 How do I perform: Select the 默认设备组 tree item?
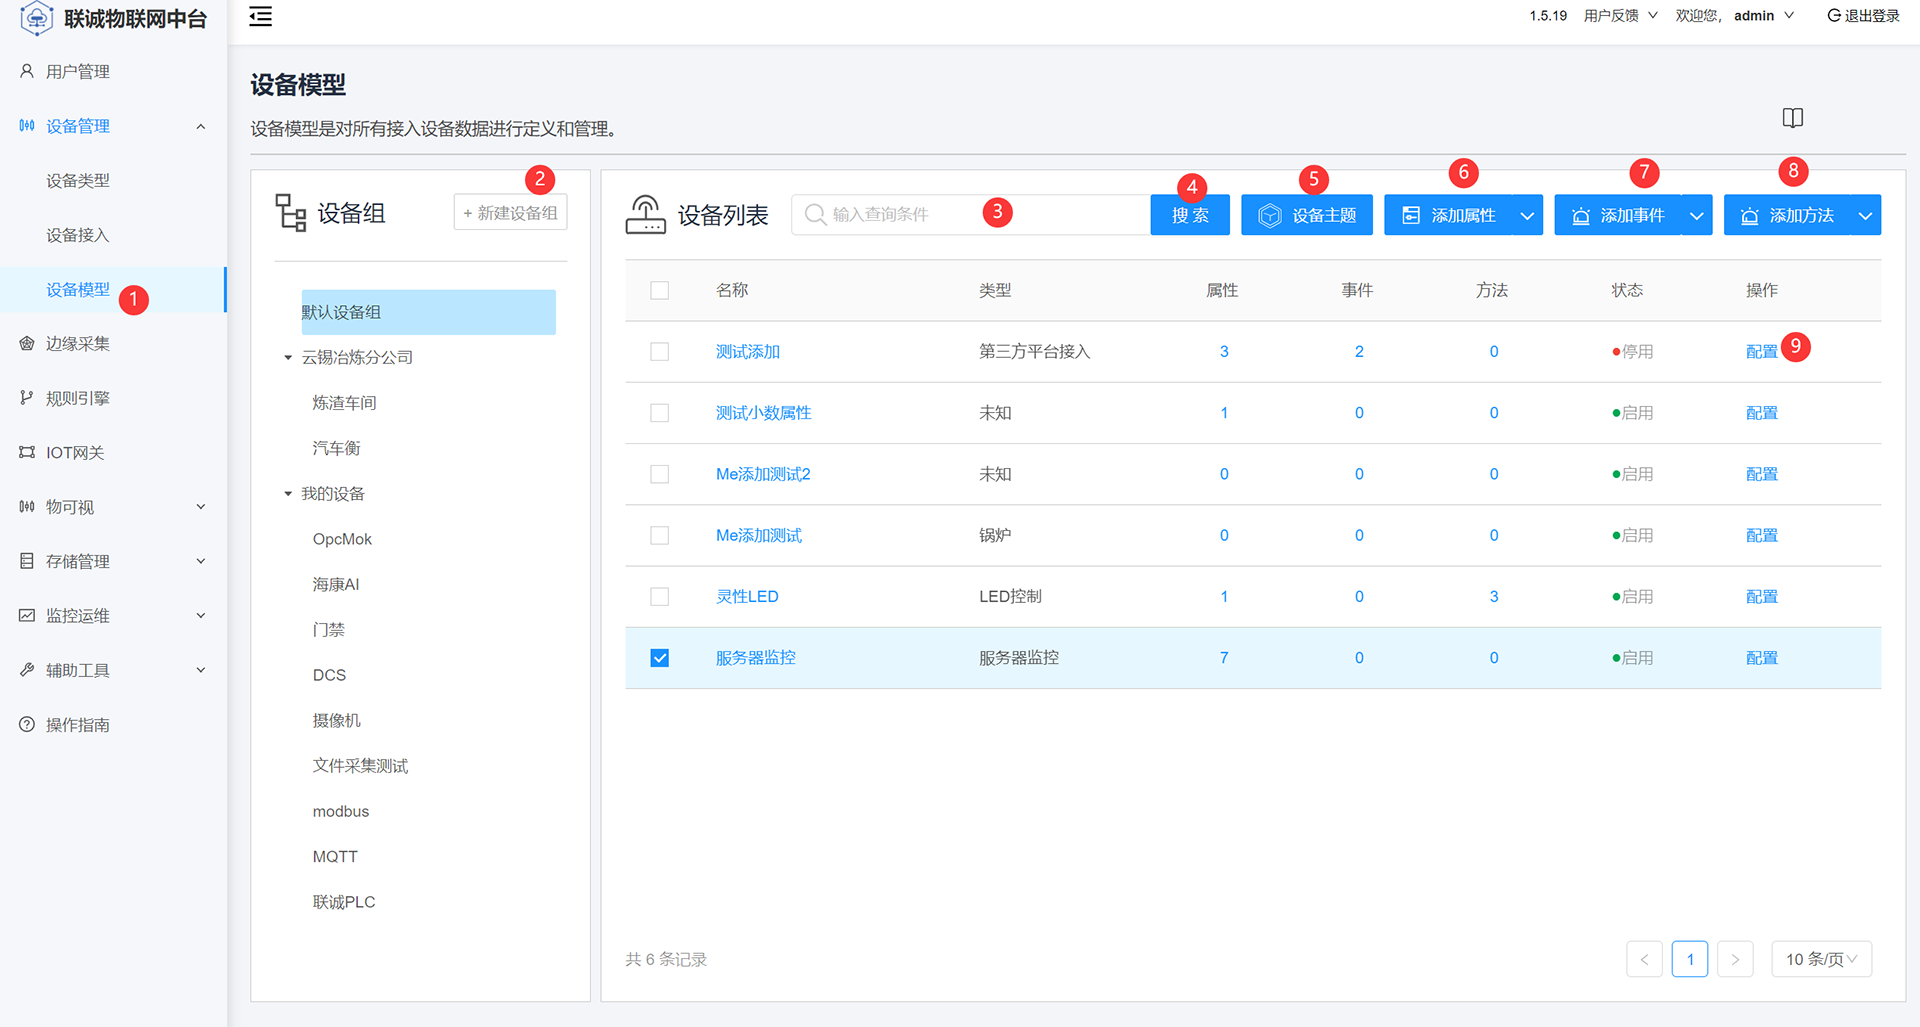428,312
